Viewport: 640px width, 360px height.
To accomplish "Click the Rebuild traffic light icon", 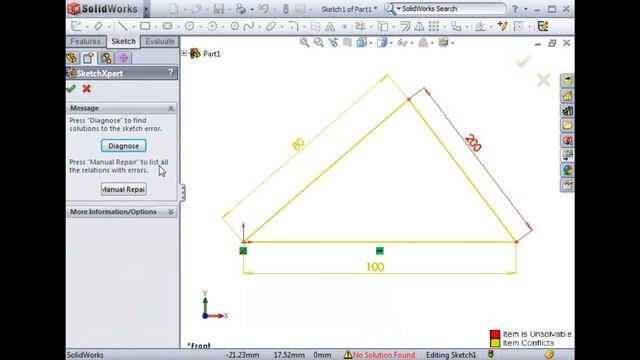I will point(286,9).
